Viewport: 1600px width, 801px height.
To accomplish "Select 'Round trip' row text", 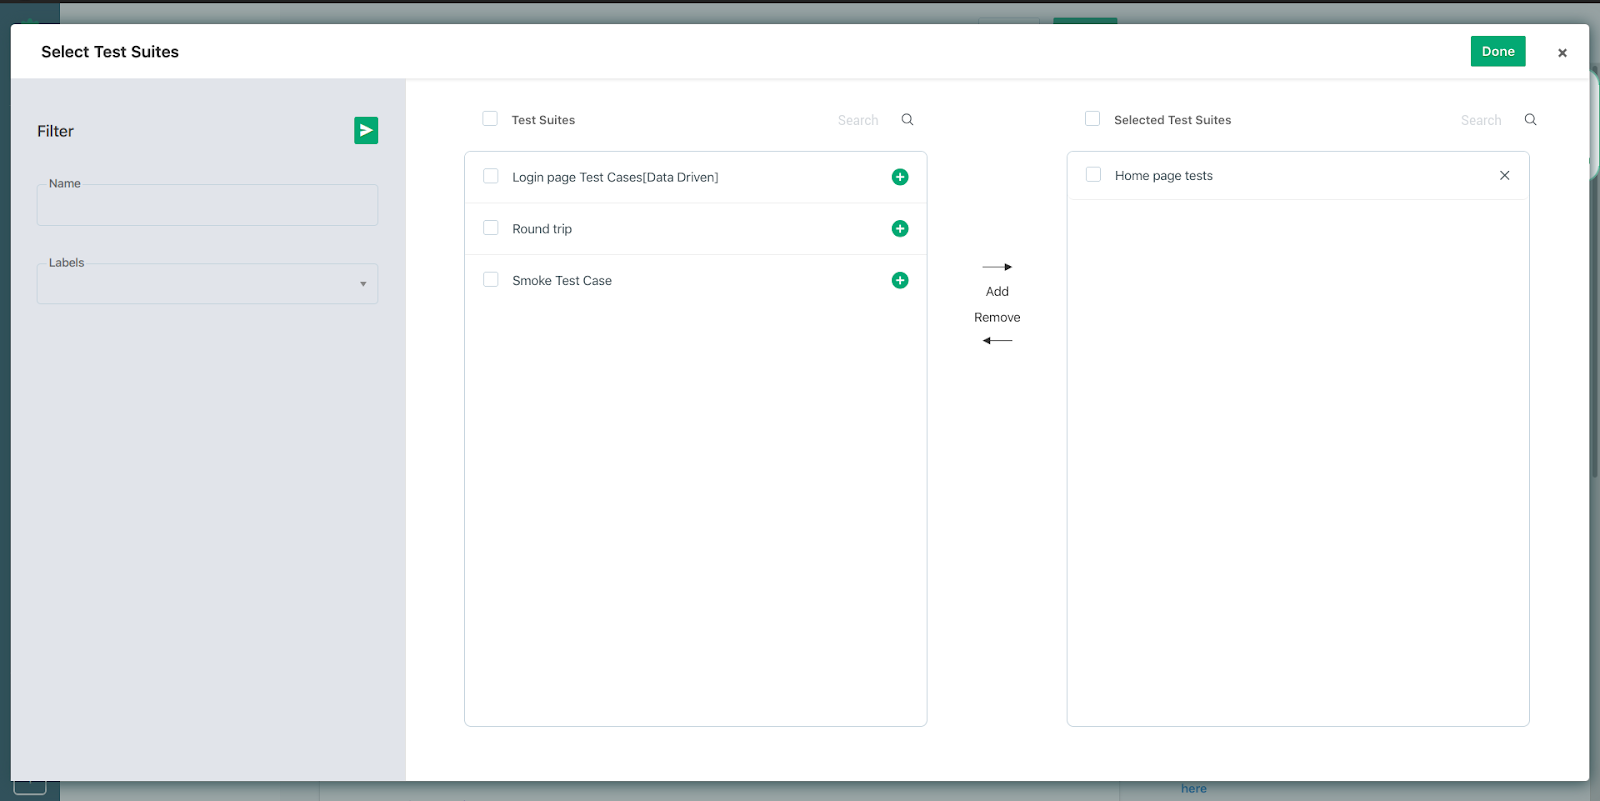I will tap(542, 229).
